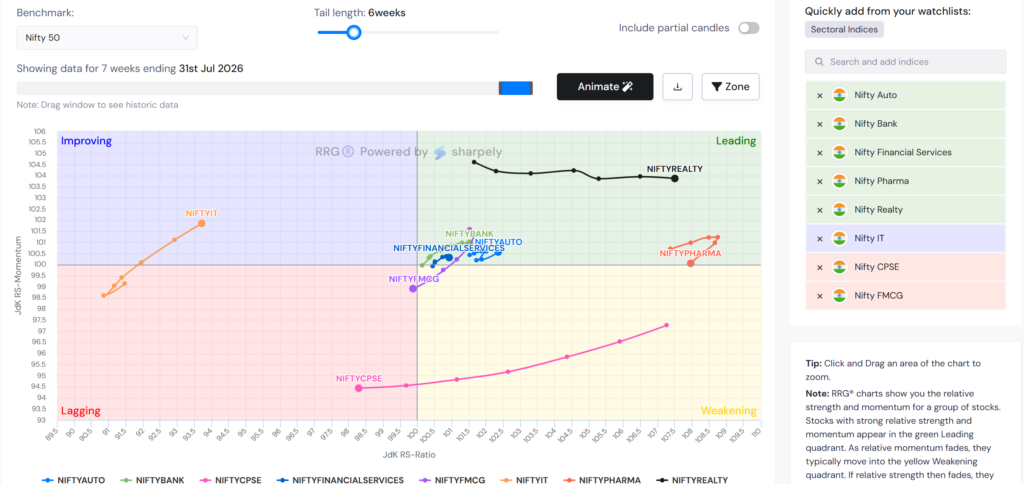Click the flag icon beside Nifty Financial Services

(x=839, y=153)
